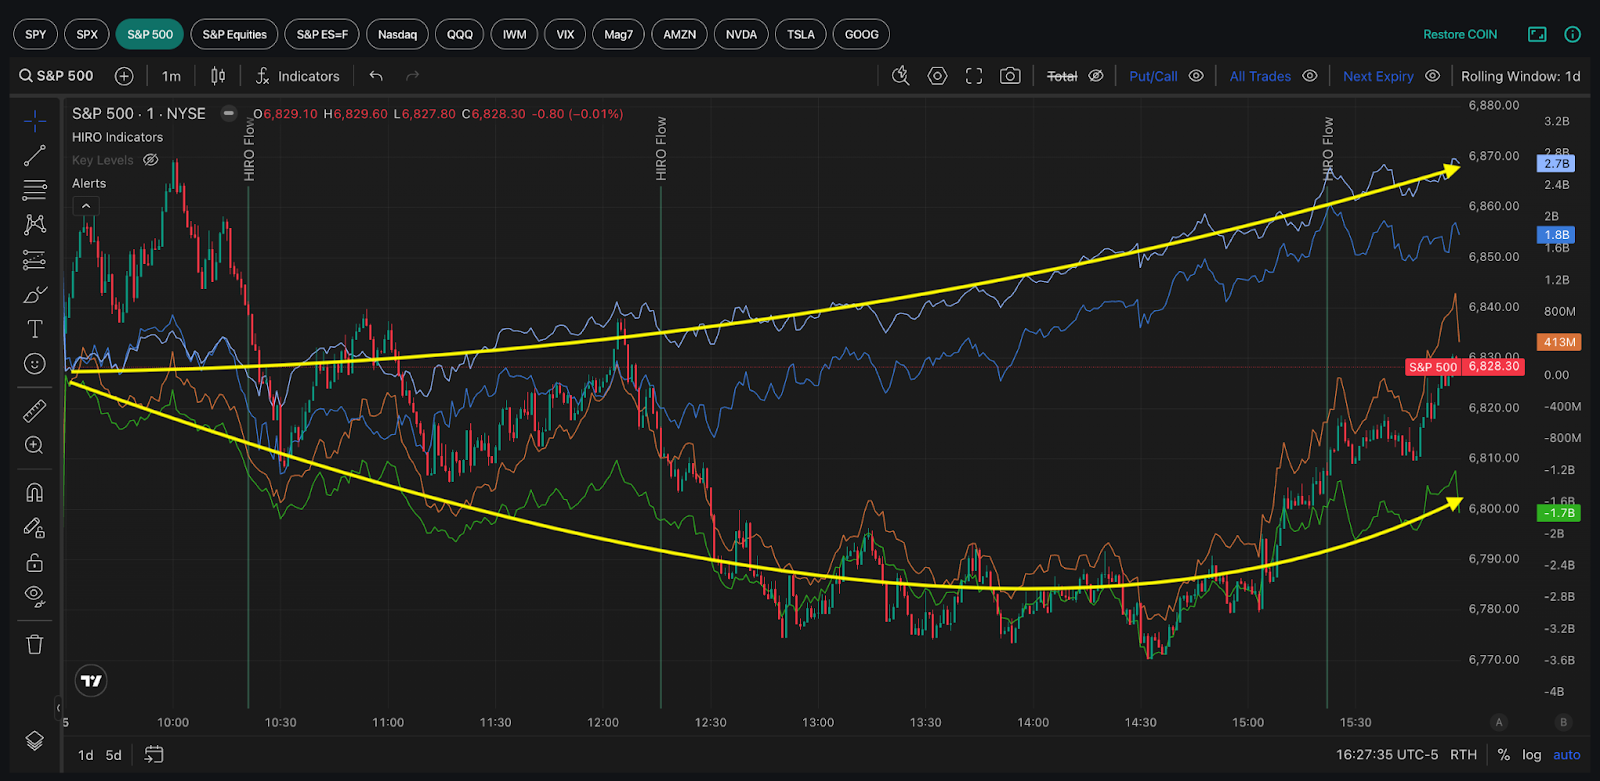
Task: Select the ruler measure tool
Action: coord(35,411)
